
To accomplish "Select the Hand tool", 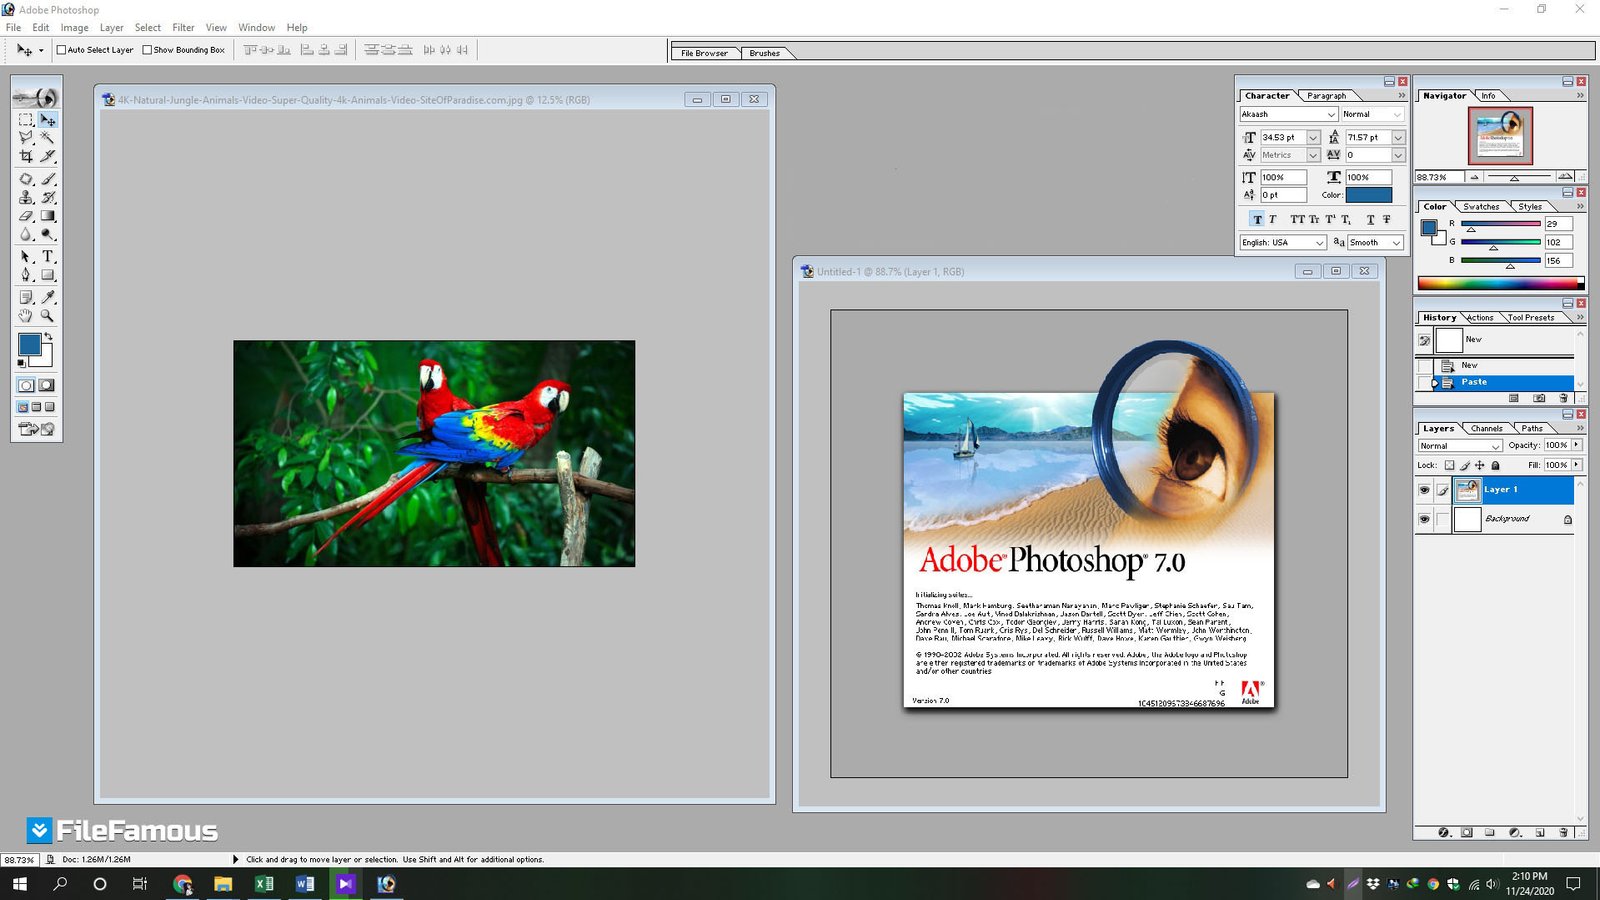I will pyautogui.click(x=26, y=315).
